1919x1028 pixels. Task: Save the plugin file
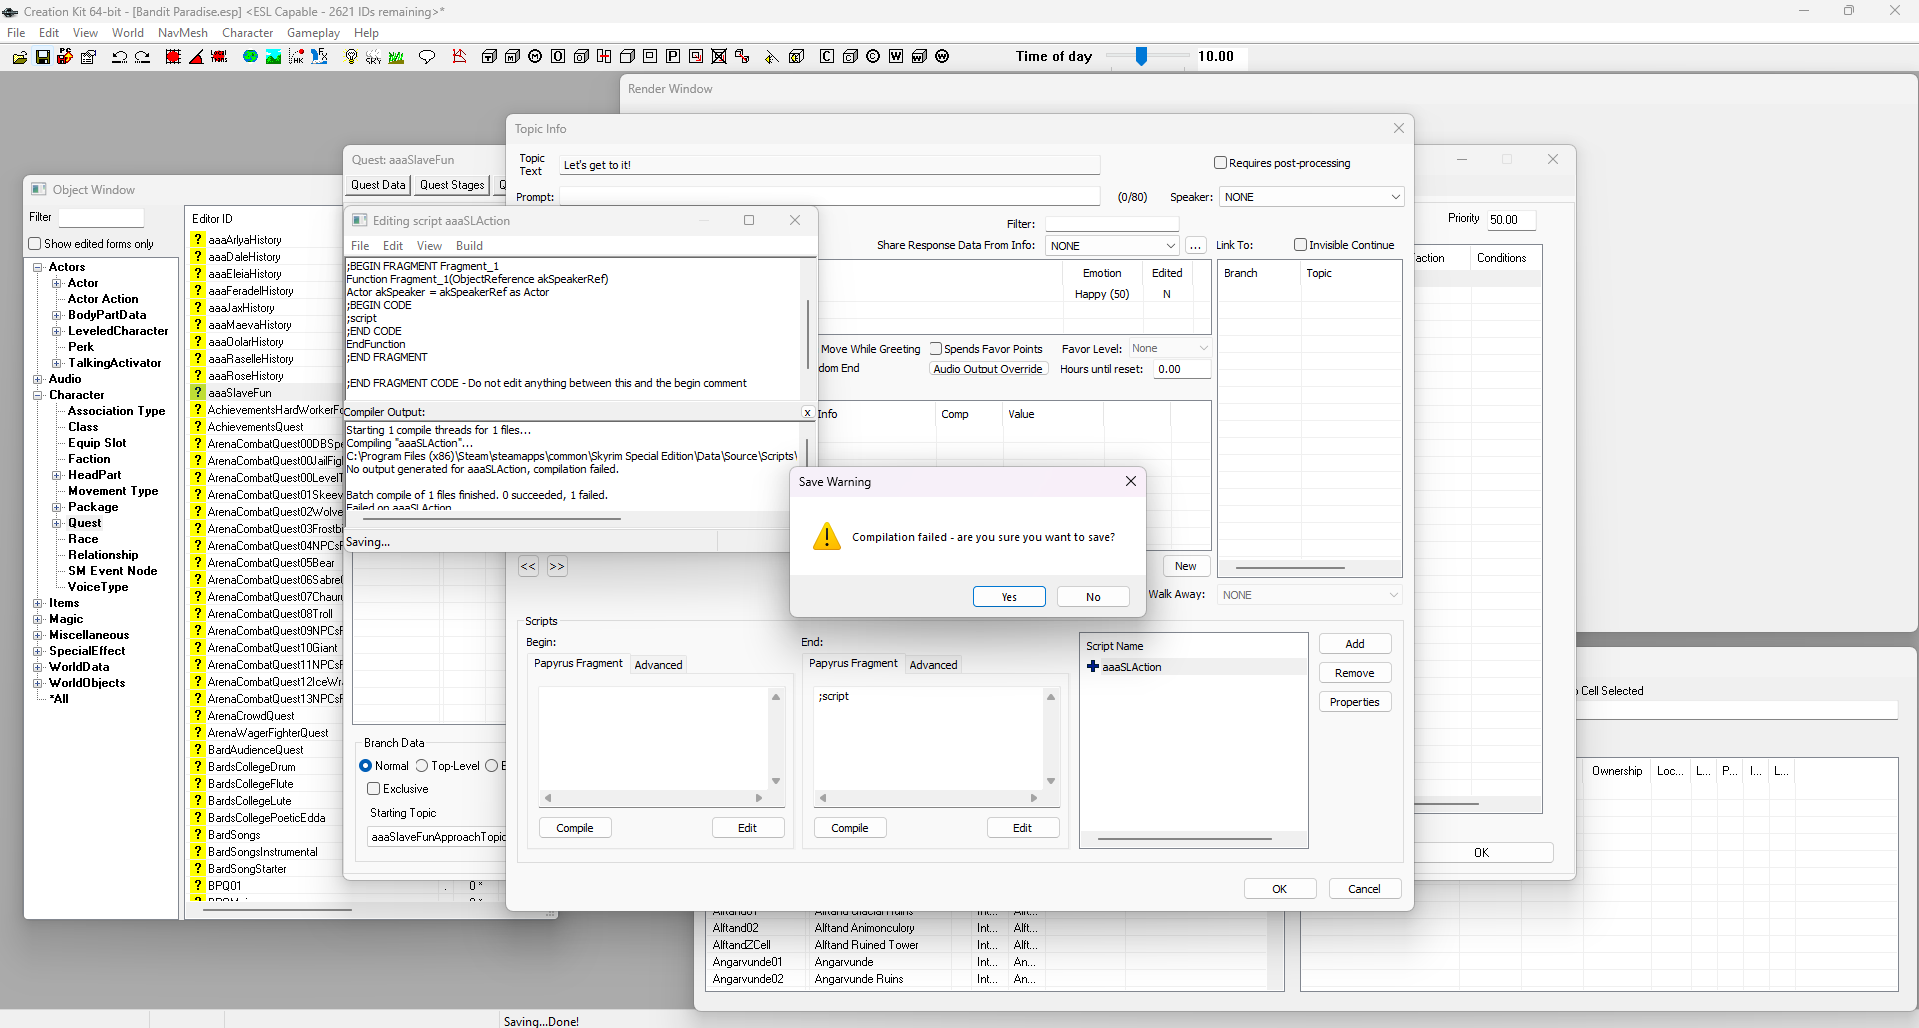(x=42, y=57)
